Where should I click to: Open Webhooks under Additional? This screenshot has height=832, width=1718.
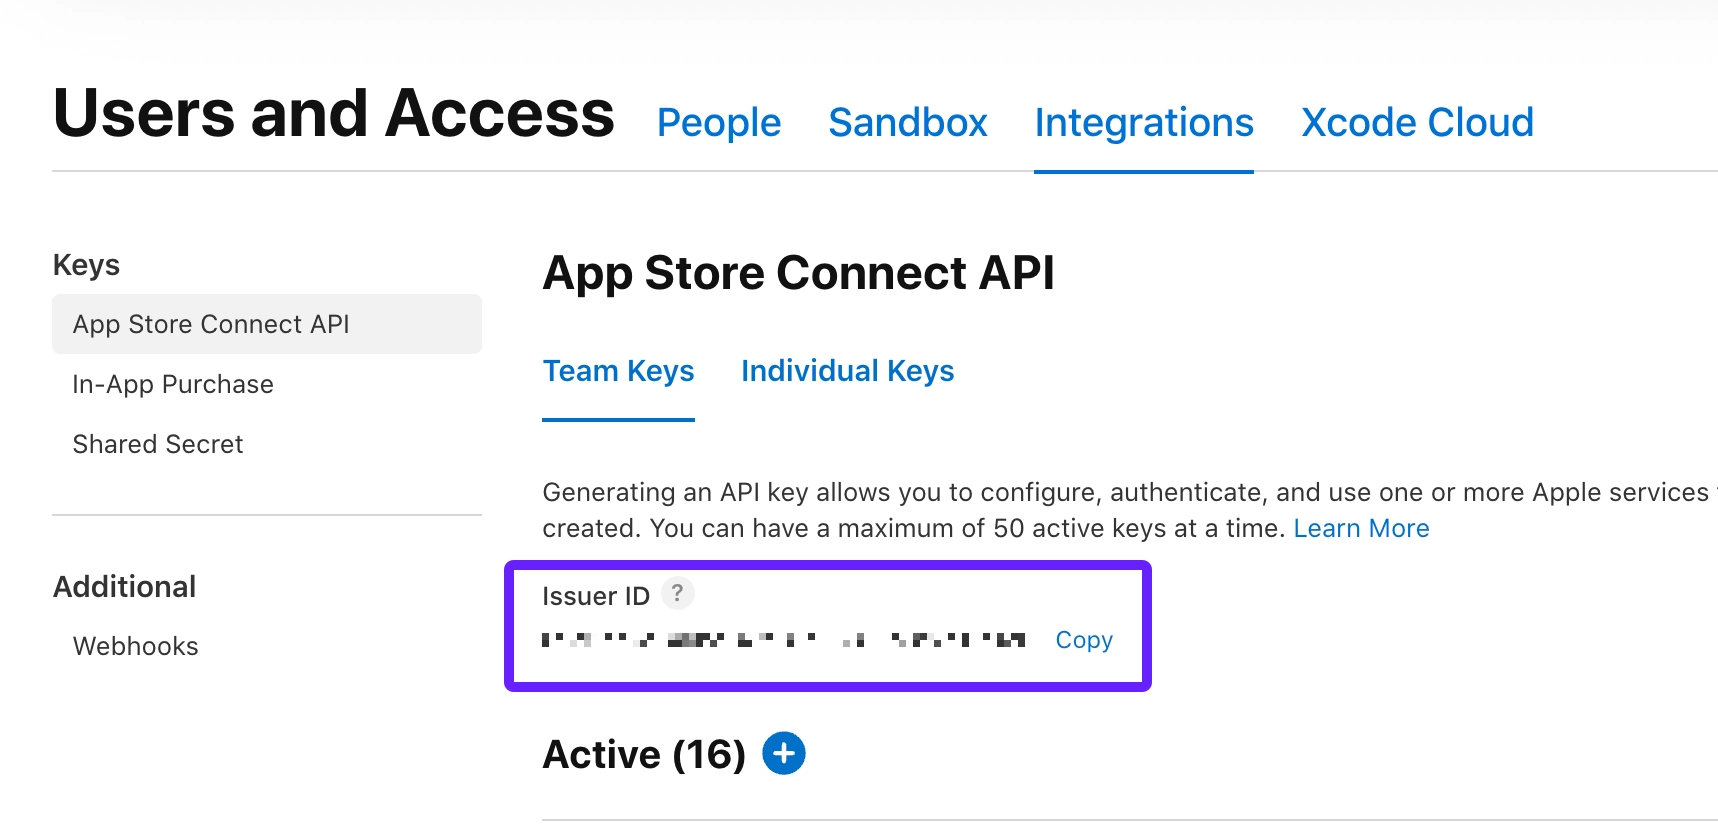tap(136, 646)
